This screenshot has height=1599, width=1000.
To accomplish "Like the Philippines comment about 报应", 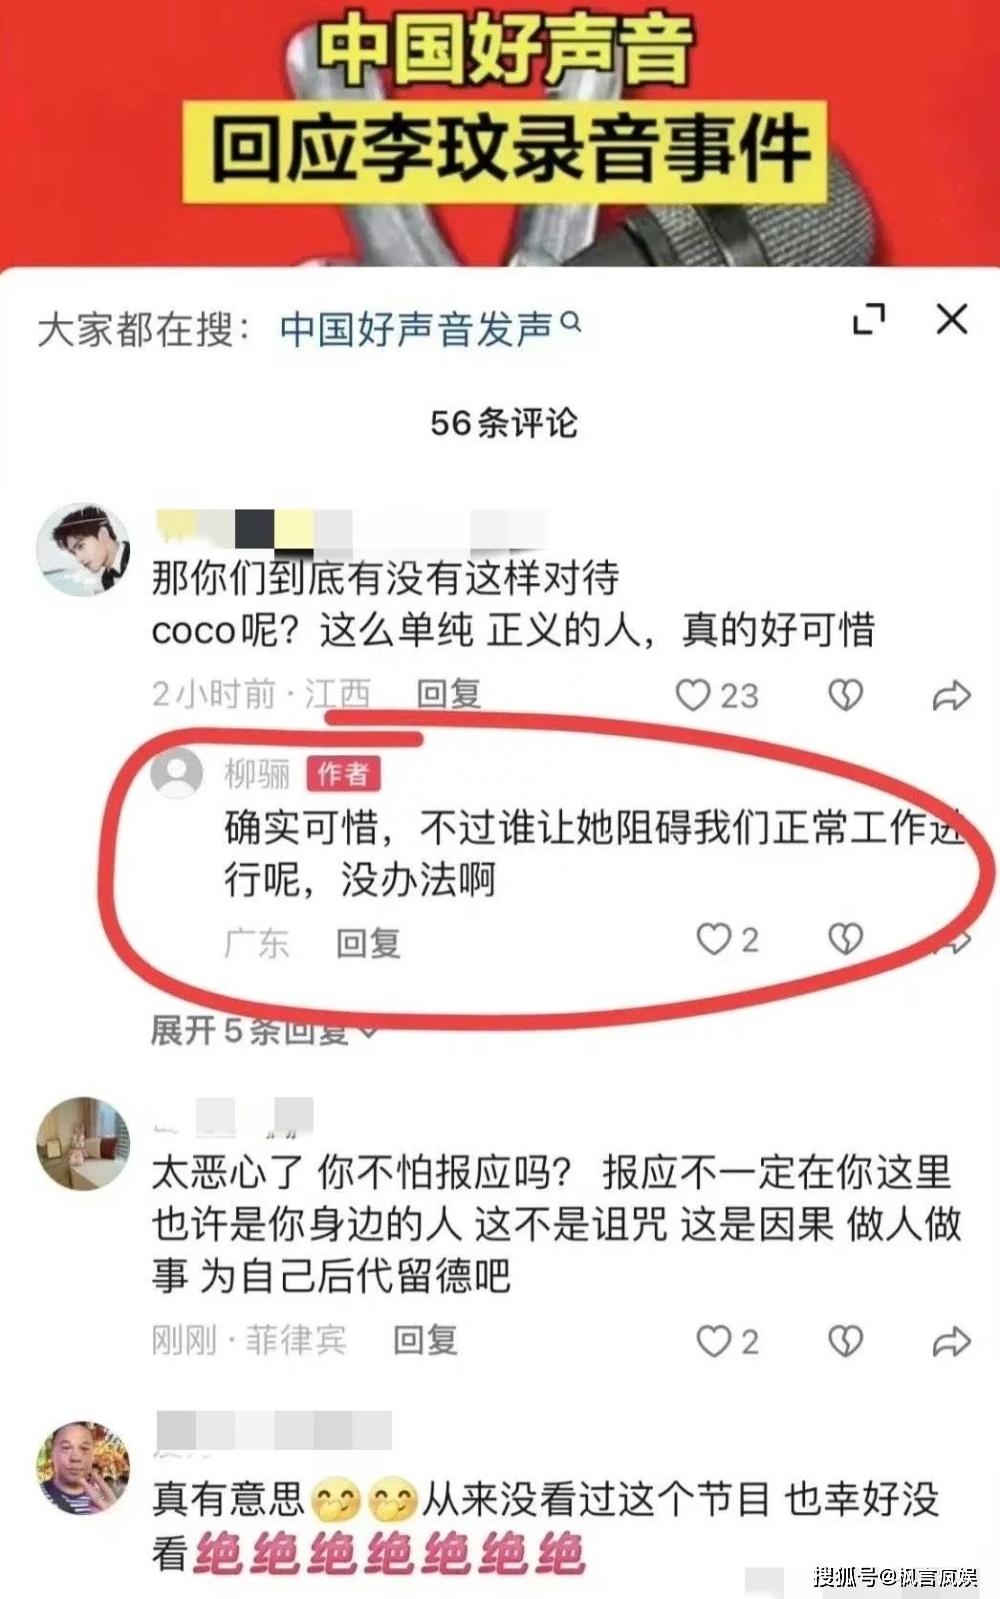I will 727,1341.
